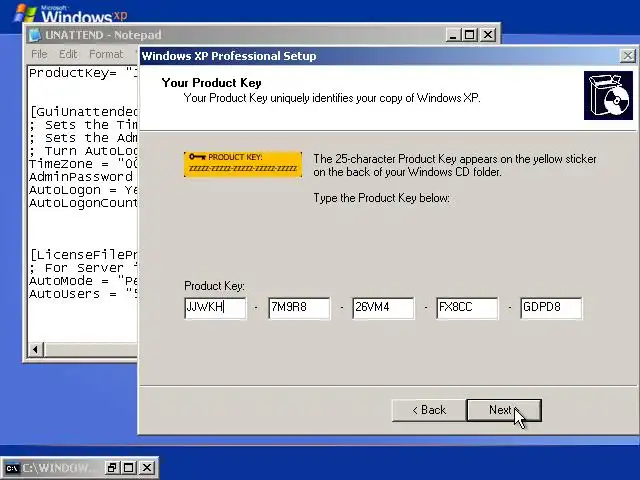Click the "; Turn AutoLog" comment line
The image size is (640, 480).
point(83,151)
